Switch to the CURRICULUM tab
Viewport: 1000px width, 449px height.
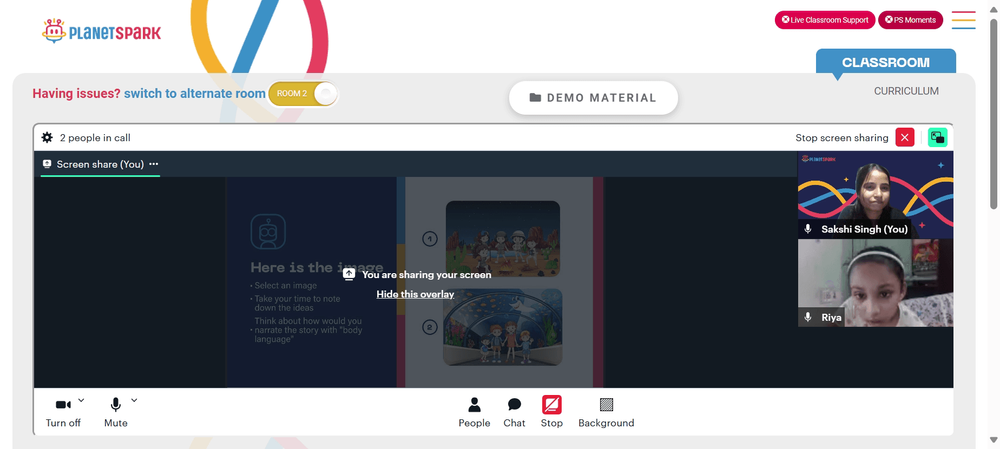tap(906, 91)
